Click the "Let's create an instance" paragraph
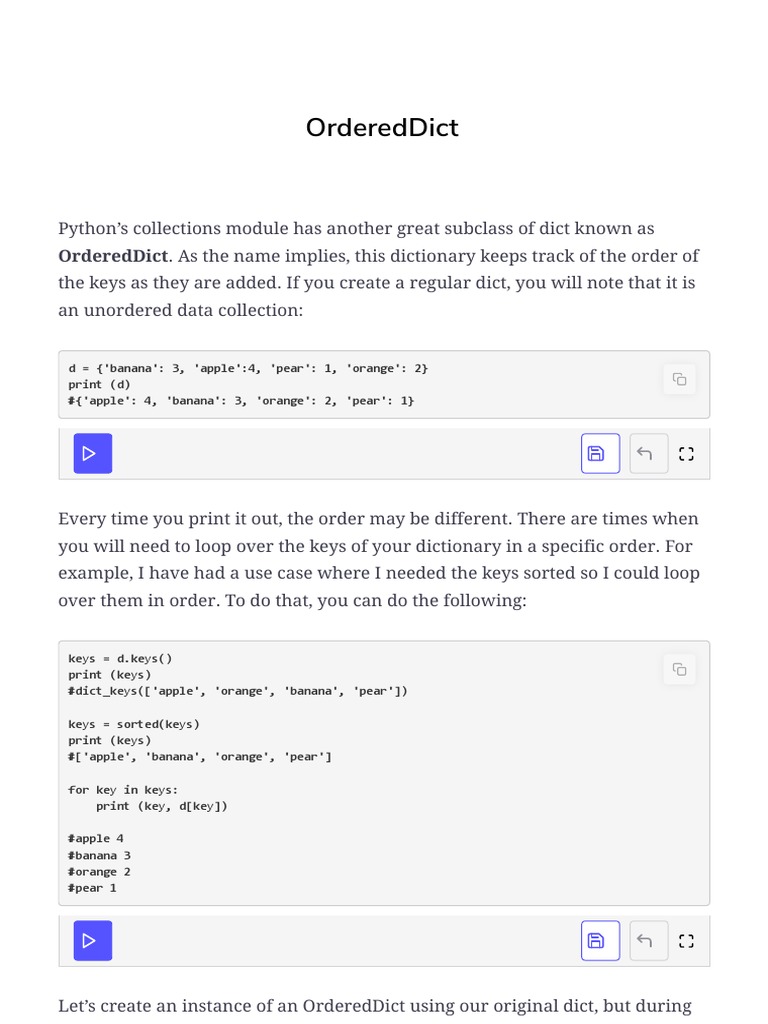768x1024 pixels. point(374,1005)
